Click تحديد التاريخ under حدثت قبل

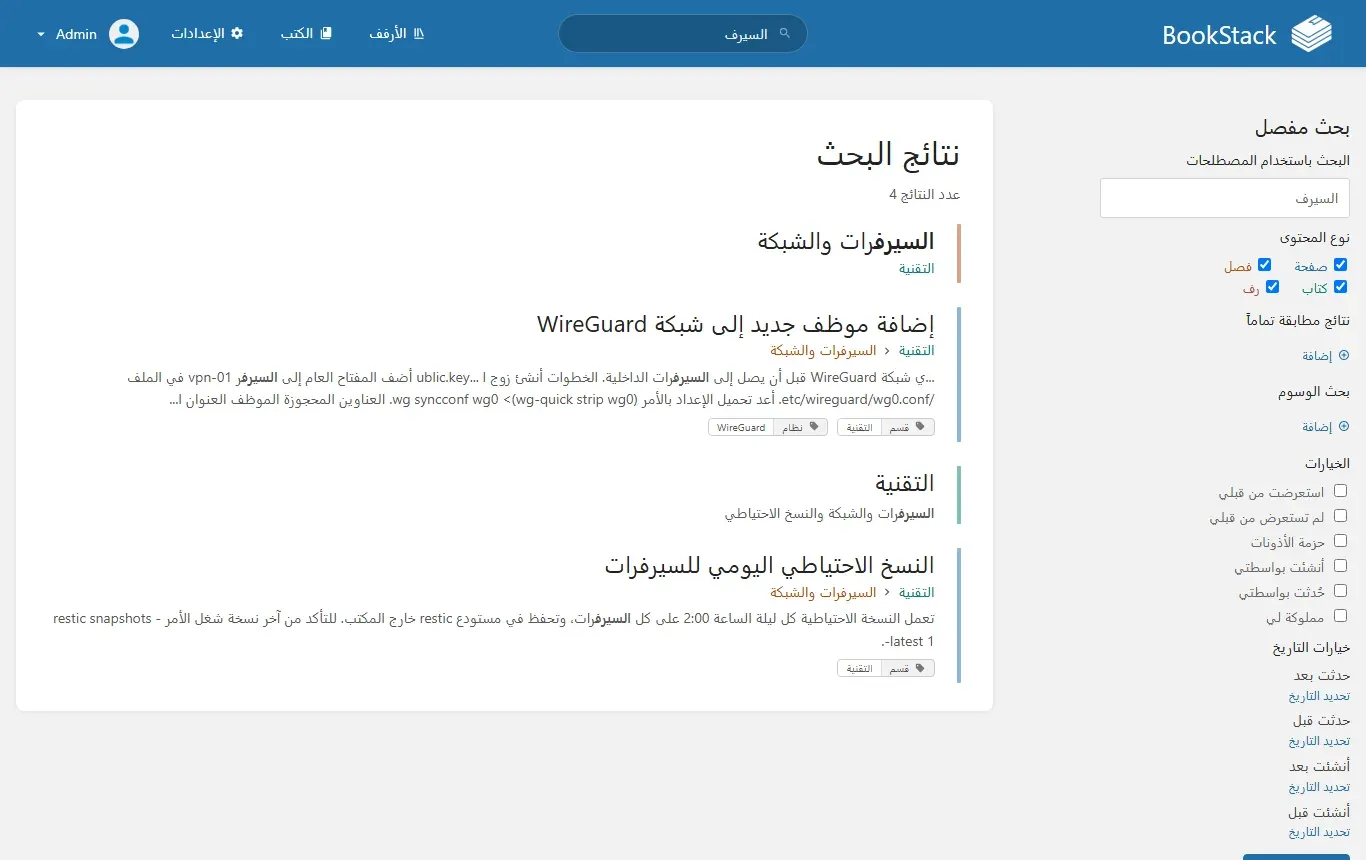pos(1319,741)
